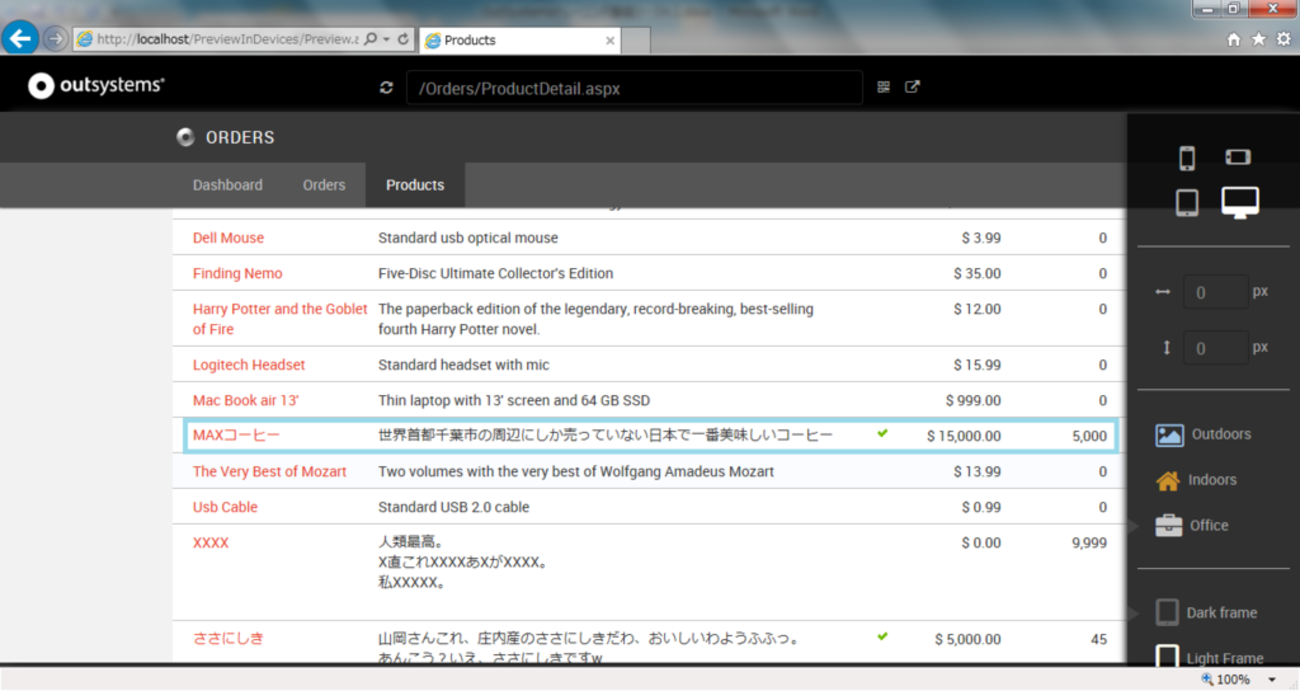Click the $ 999.00 price cell
Viewport: 1300px width, 691px height.
tap(973, 400)
